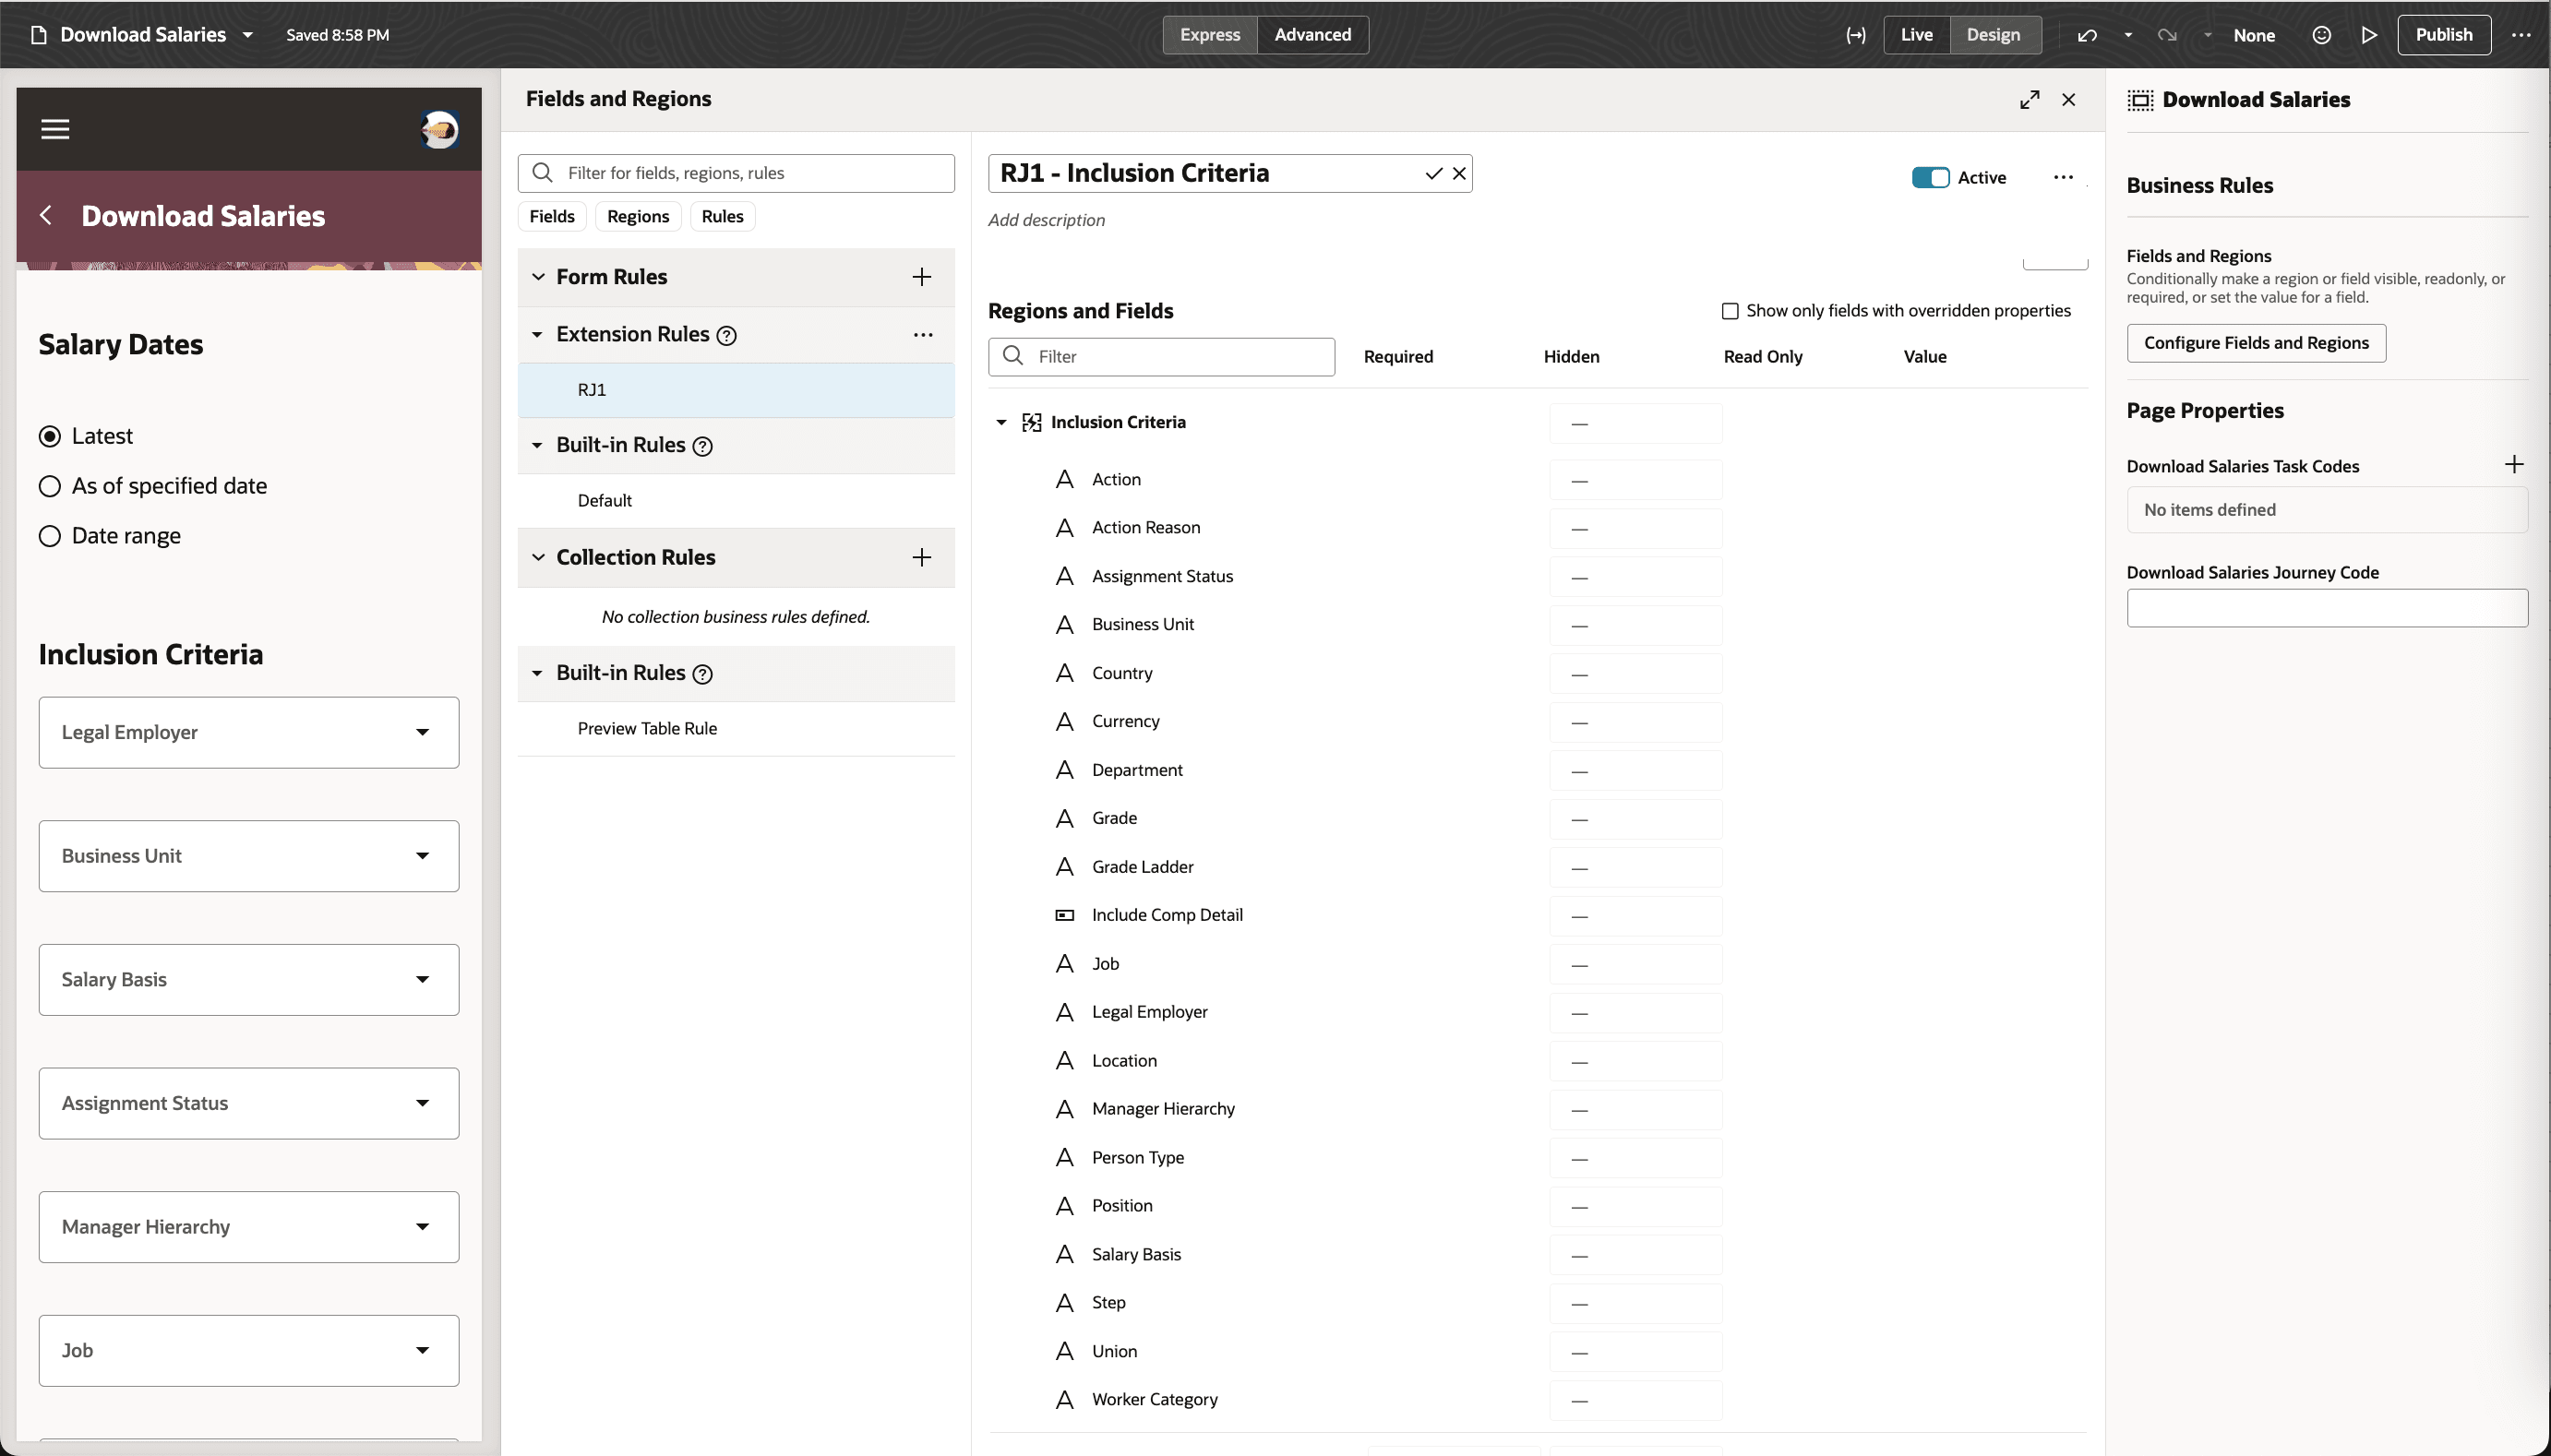Select the Regions filter tab
The image size is (2551, 1456).
(x=637, y=217)
